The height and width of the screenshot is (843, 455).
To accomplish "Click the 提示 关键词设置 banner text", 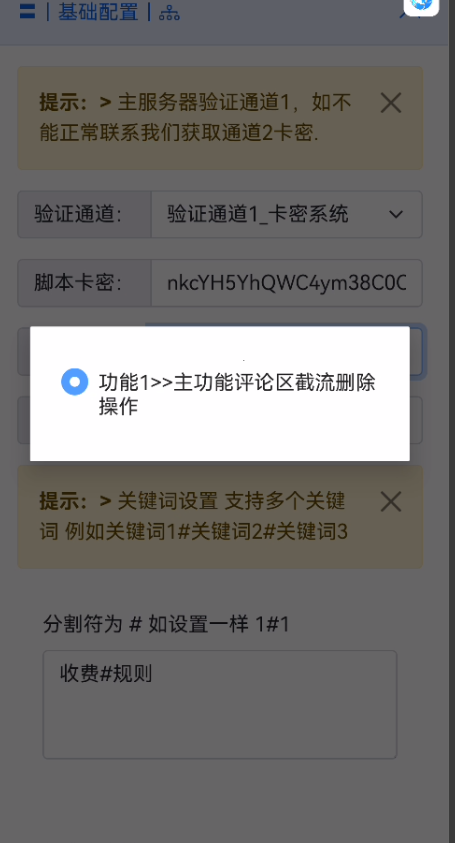I will (x=194, y=517).
